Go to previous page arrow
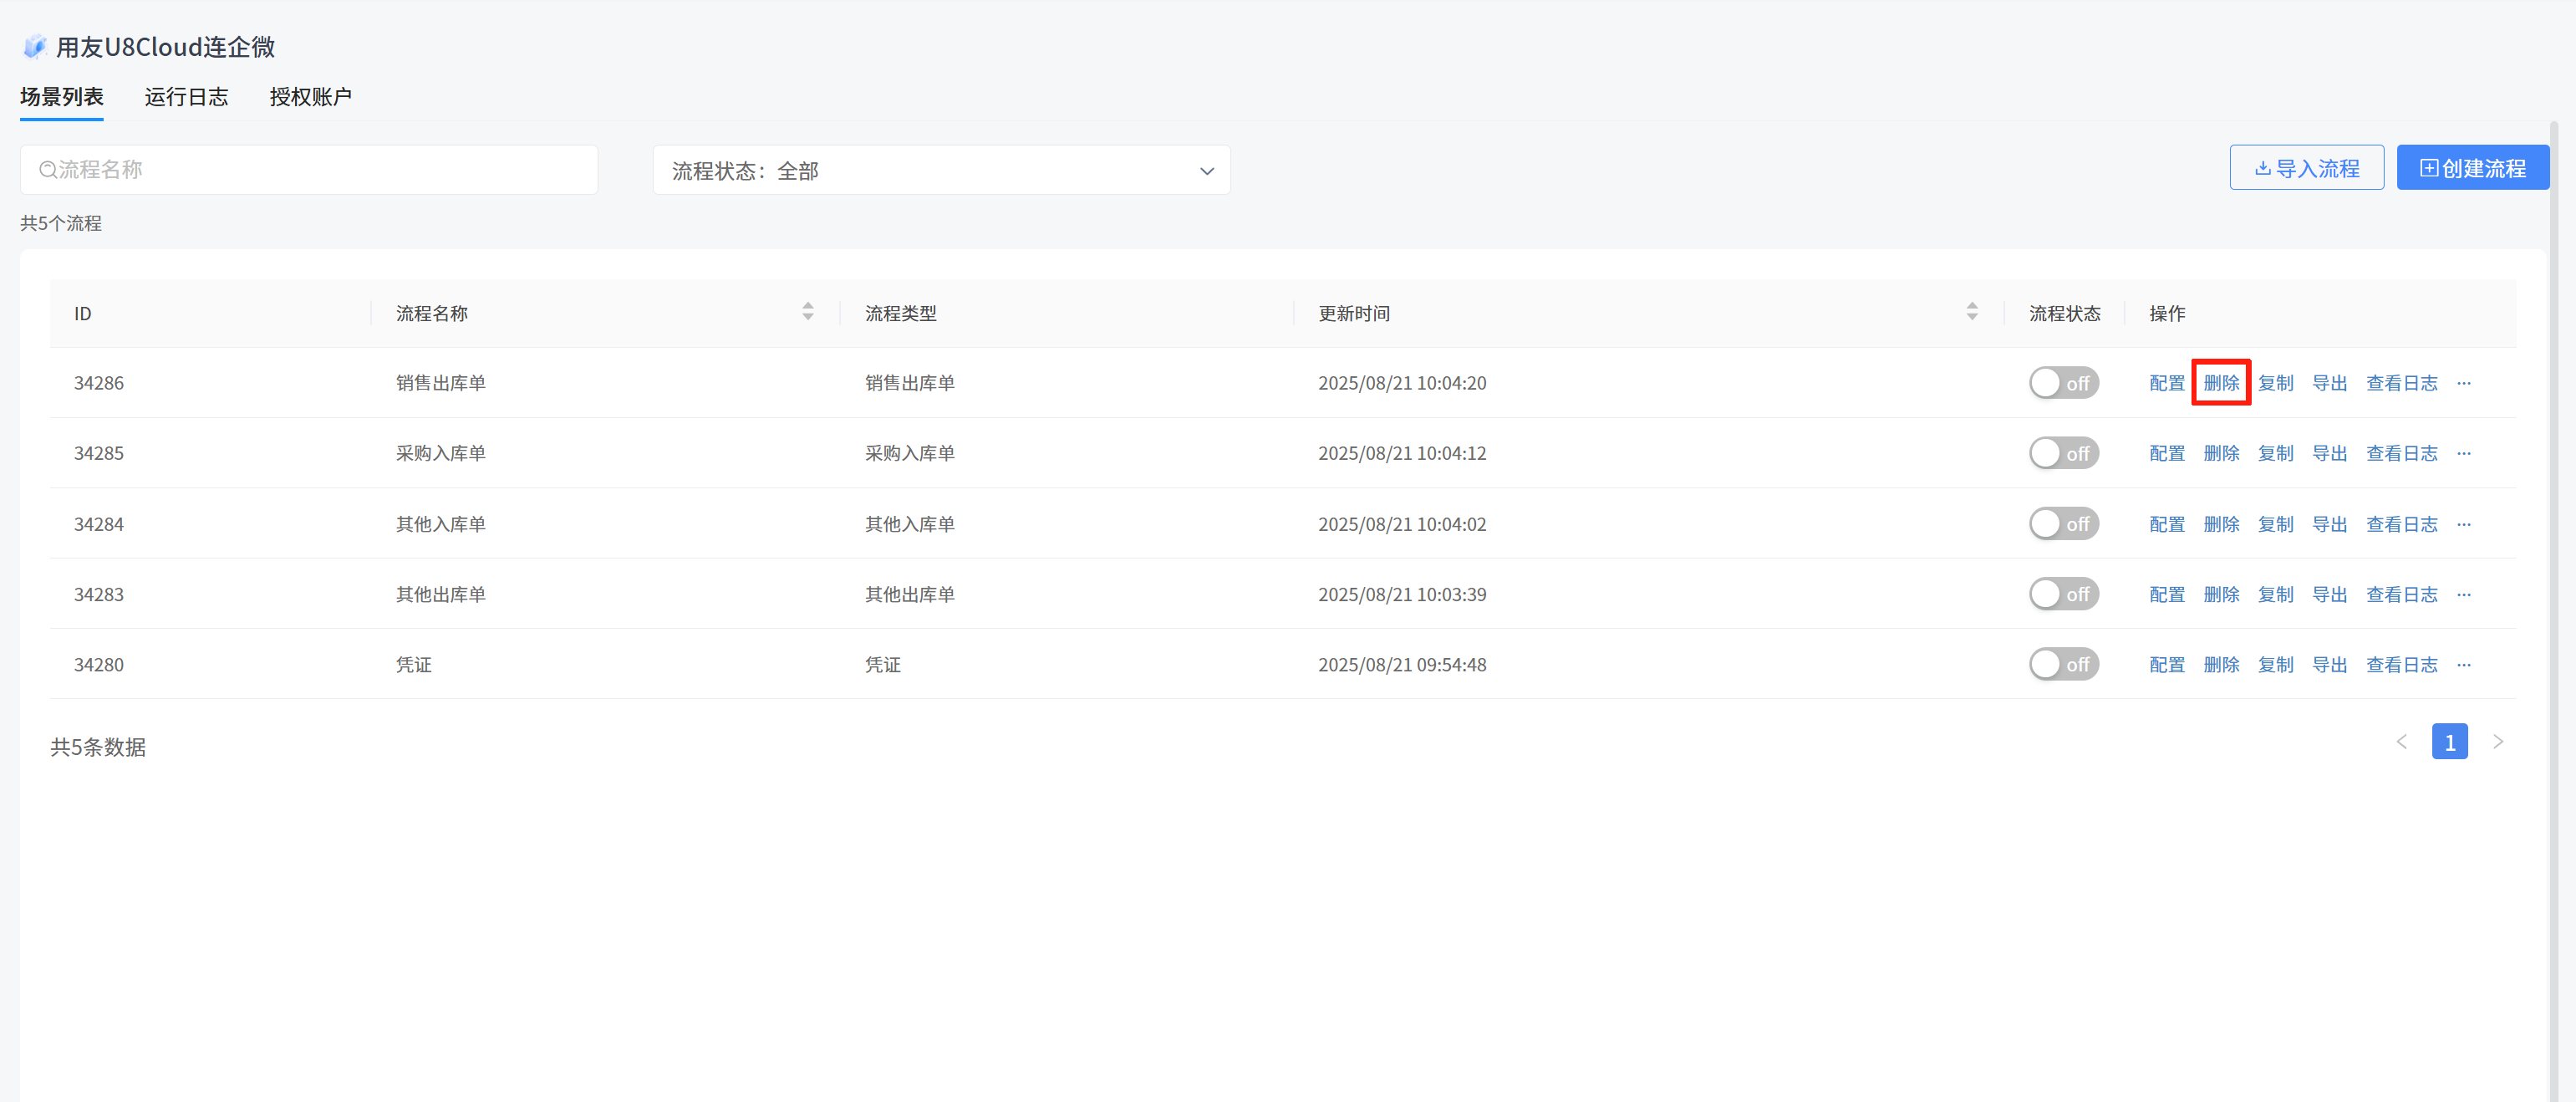Screen dimensions: 2576x1102 (2401, 742)
